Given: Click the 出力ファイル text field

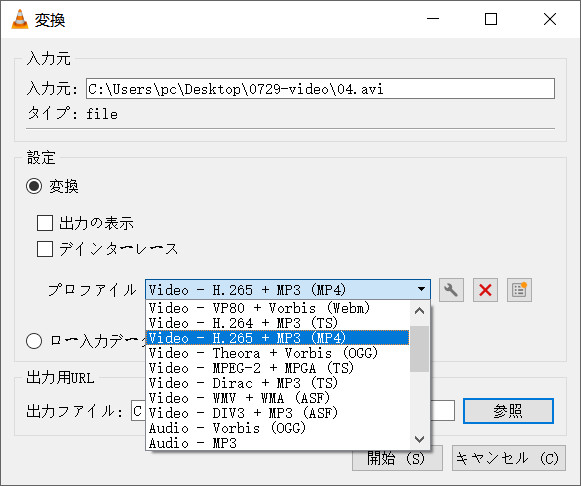Looking at the screenshot, I should coord(293,411).
